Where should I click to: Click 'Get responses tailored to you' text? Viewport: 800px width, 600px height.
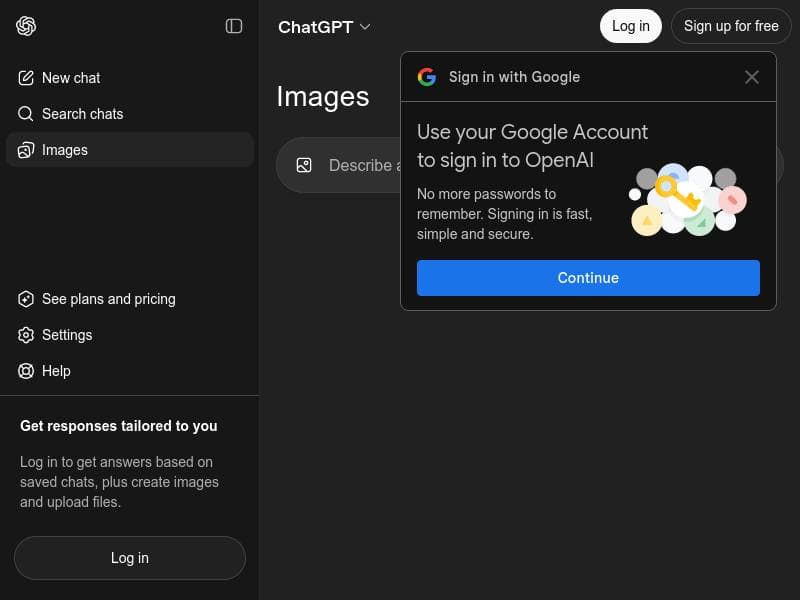pyautogui.click(x=119, y=426)
